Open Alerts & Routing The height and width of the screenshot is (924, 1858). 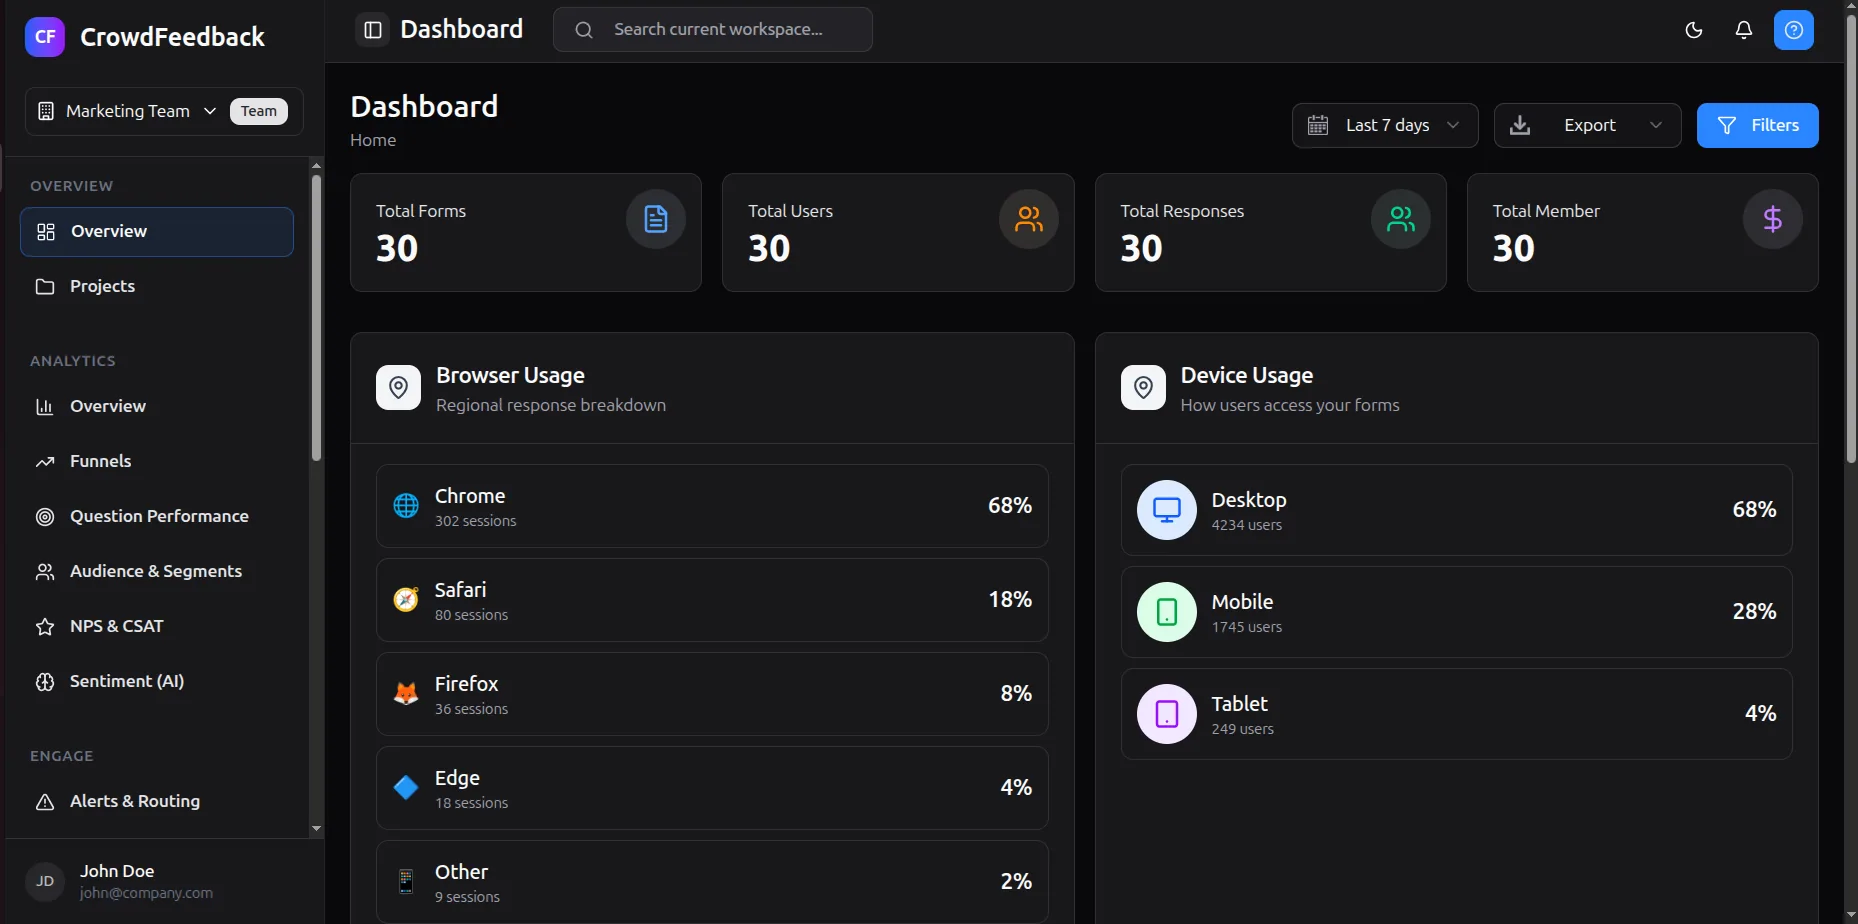point(157,802)
